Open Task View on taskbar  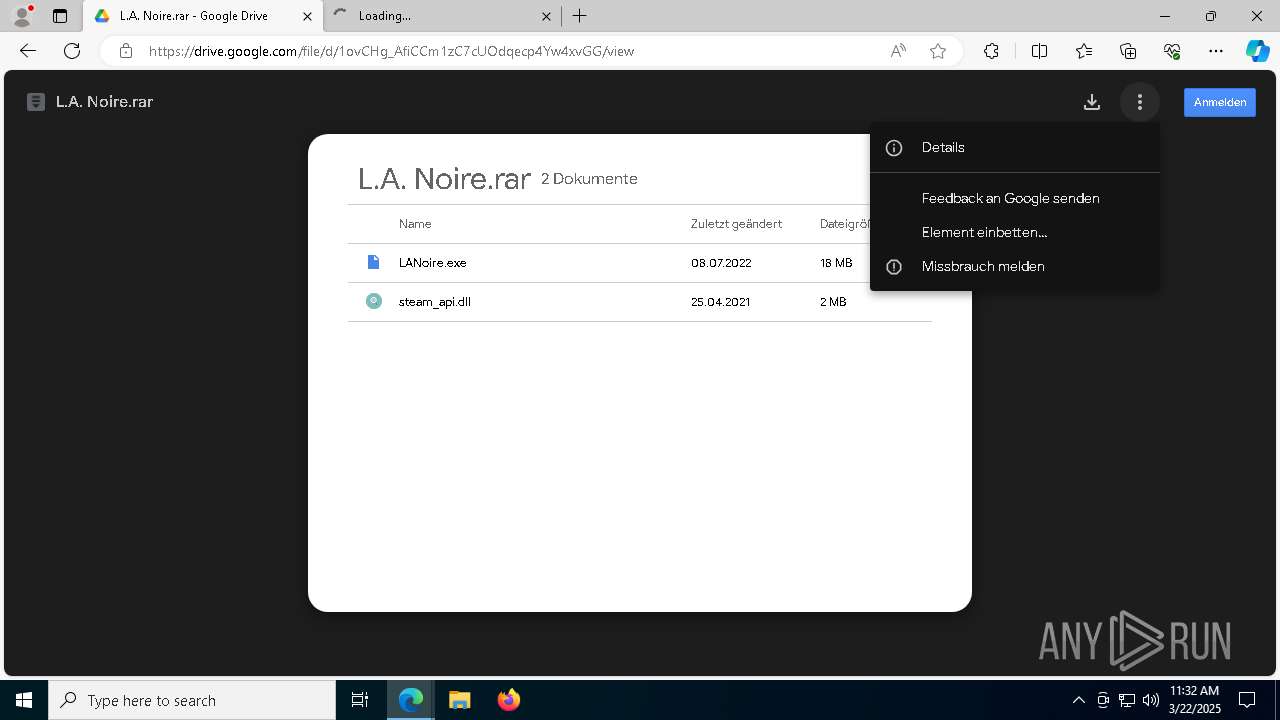[x=360, y=700]
